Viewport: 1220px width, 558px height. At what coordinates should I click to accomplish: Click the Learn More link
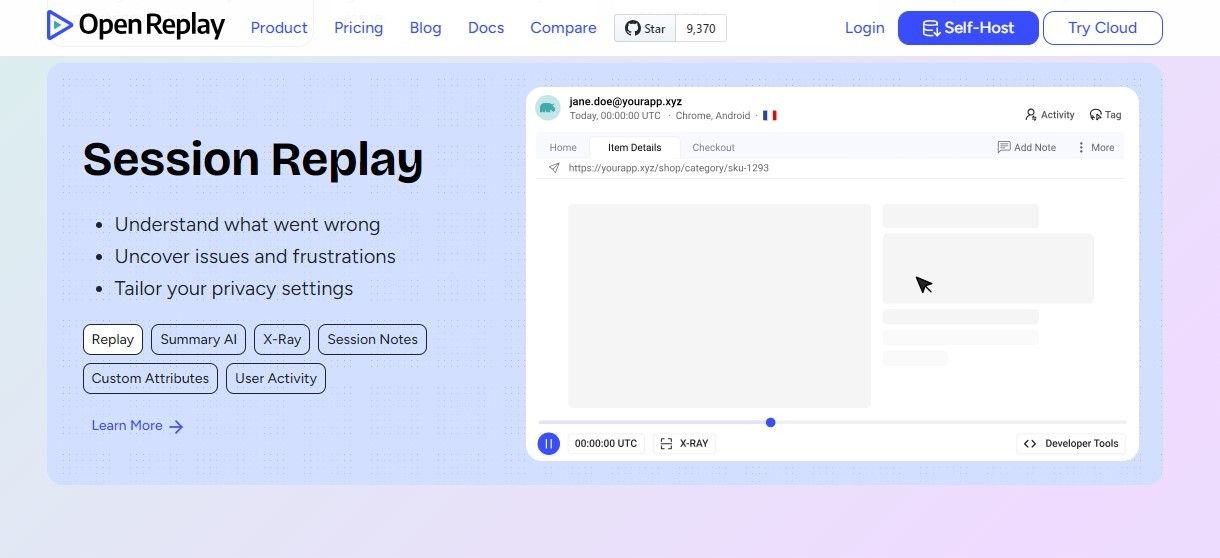137,426
